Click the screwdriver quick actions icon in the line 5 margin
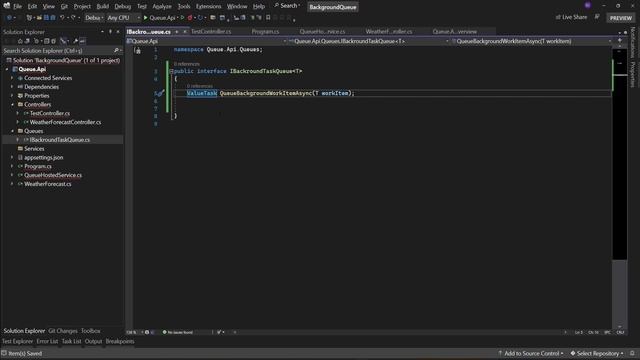The image size is (640, 360). [x=160, y=93]
